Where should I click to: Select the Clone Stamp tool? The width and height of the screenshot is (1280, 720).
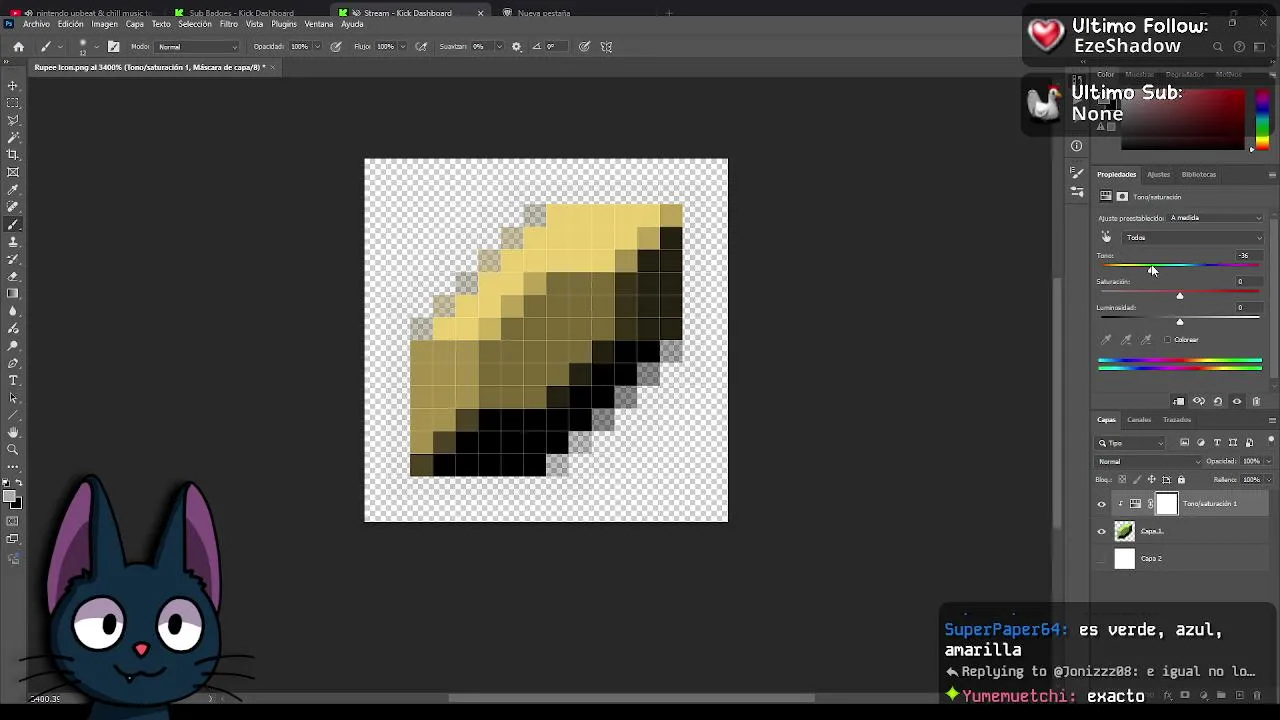coord(13,241)
